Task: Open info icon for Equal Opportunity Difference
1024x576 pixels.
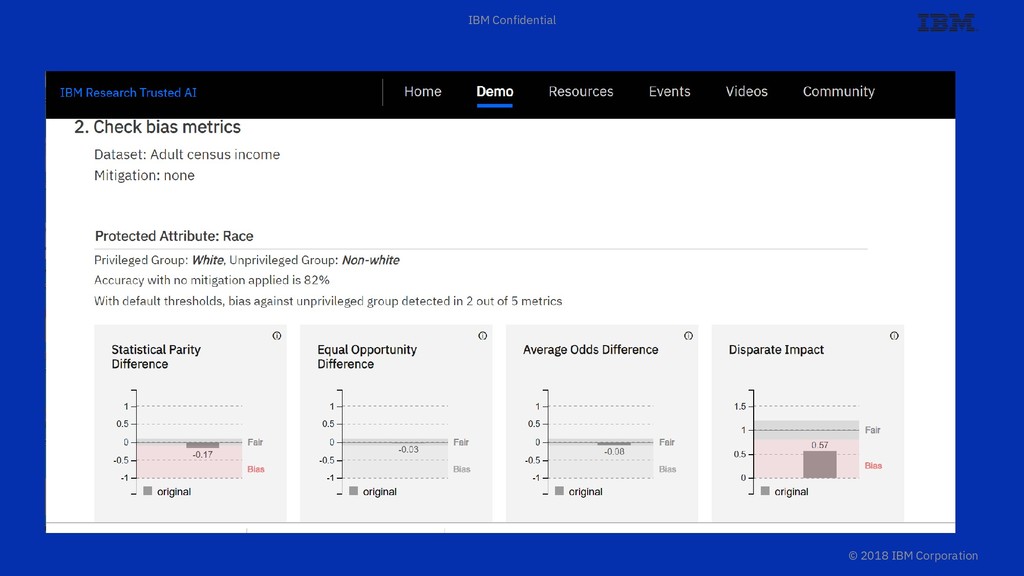Action: pos(483,336)
